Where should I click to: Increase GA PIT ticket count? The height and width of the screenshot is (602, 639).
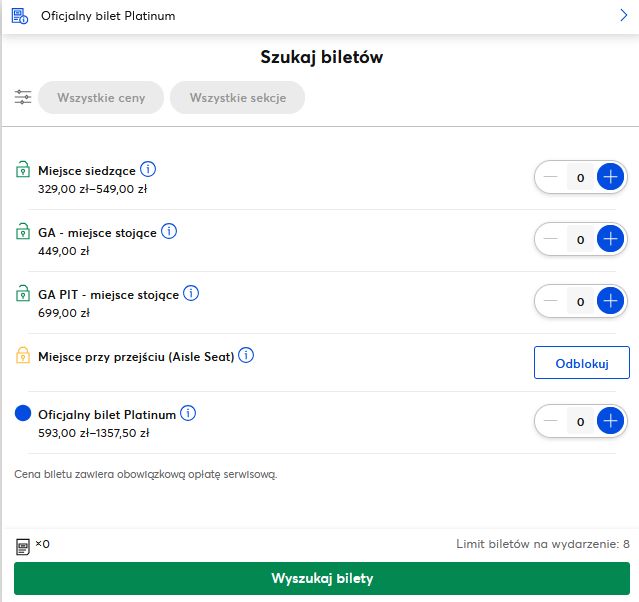610,301
